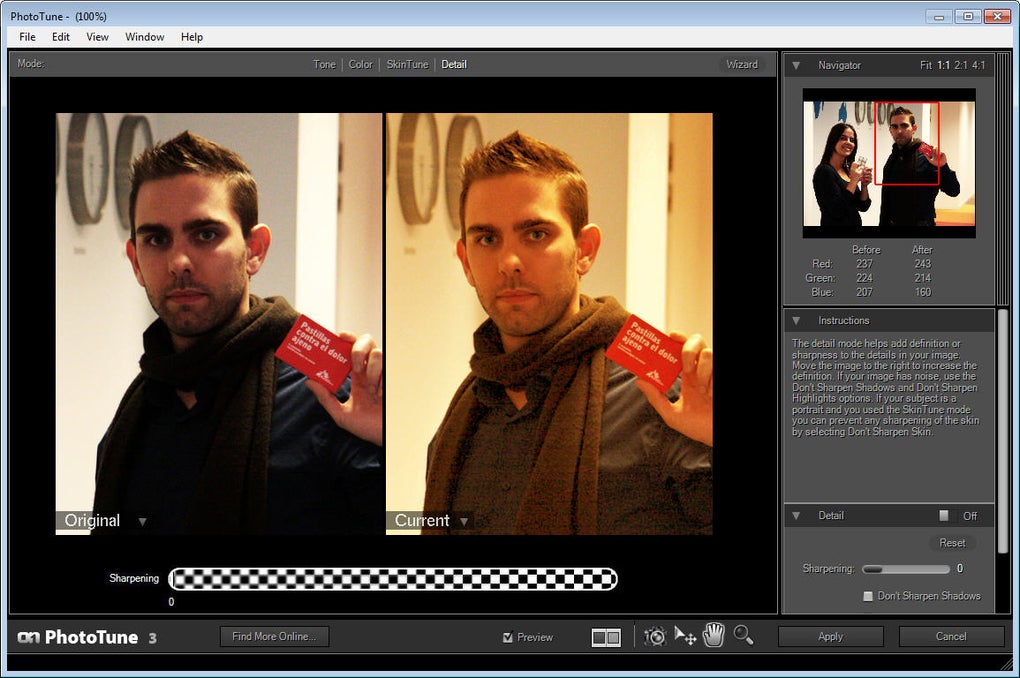Select the Move tool
The height and width of the screenshot is (678, 1020).
pos(684,634)
